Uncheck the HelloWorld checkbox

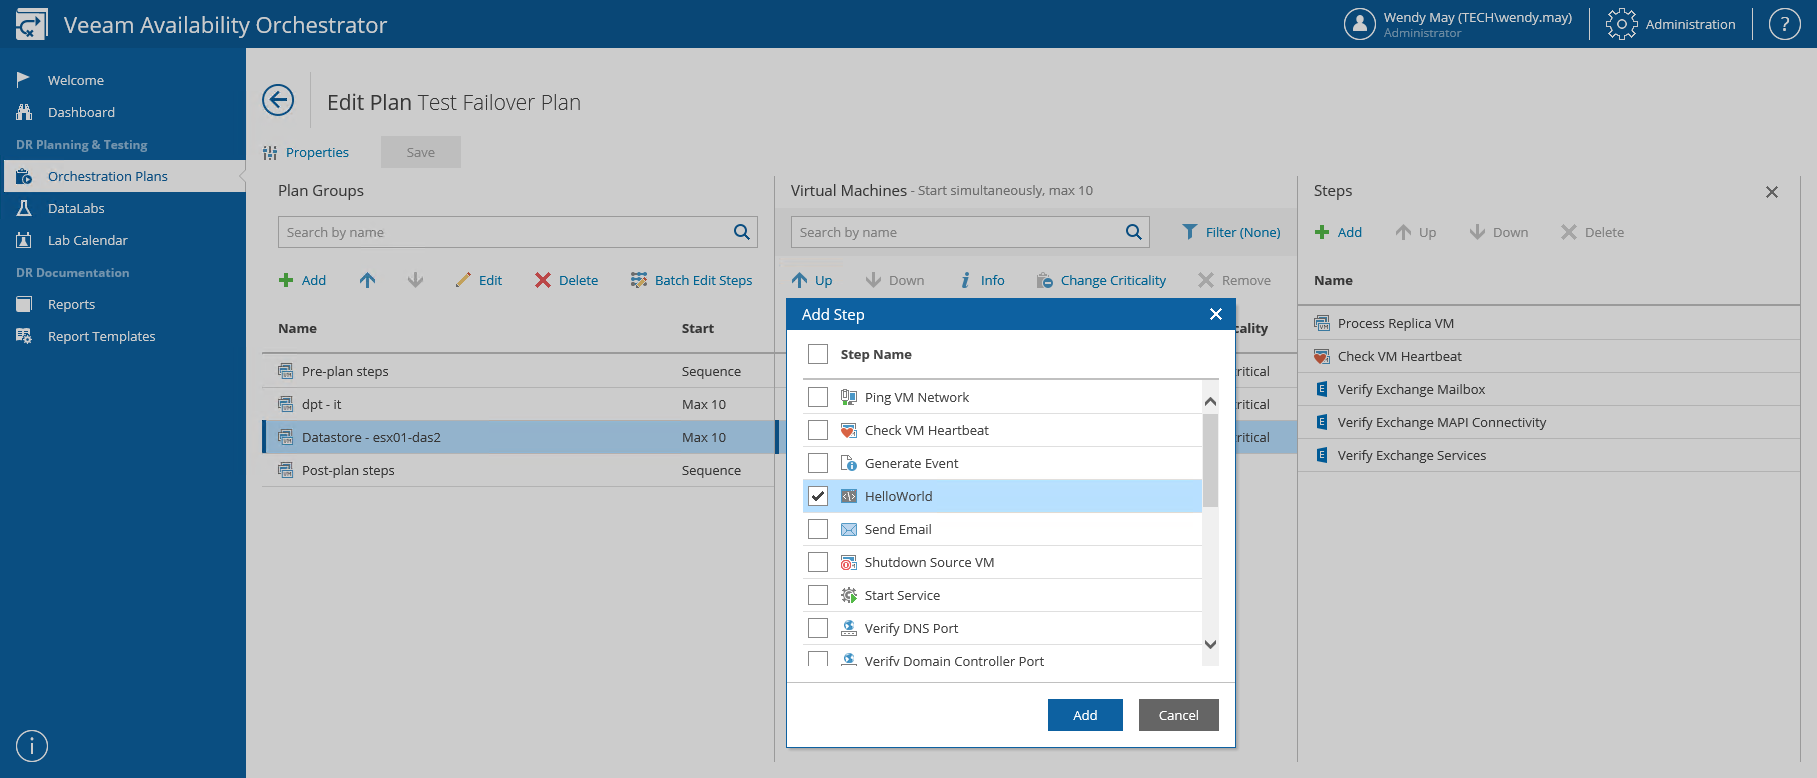[818, 496]
